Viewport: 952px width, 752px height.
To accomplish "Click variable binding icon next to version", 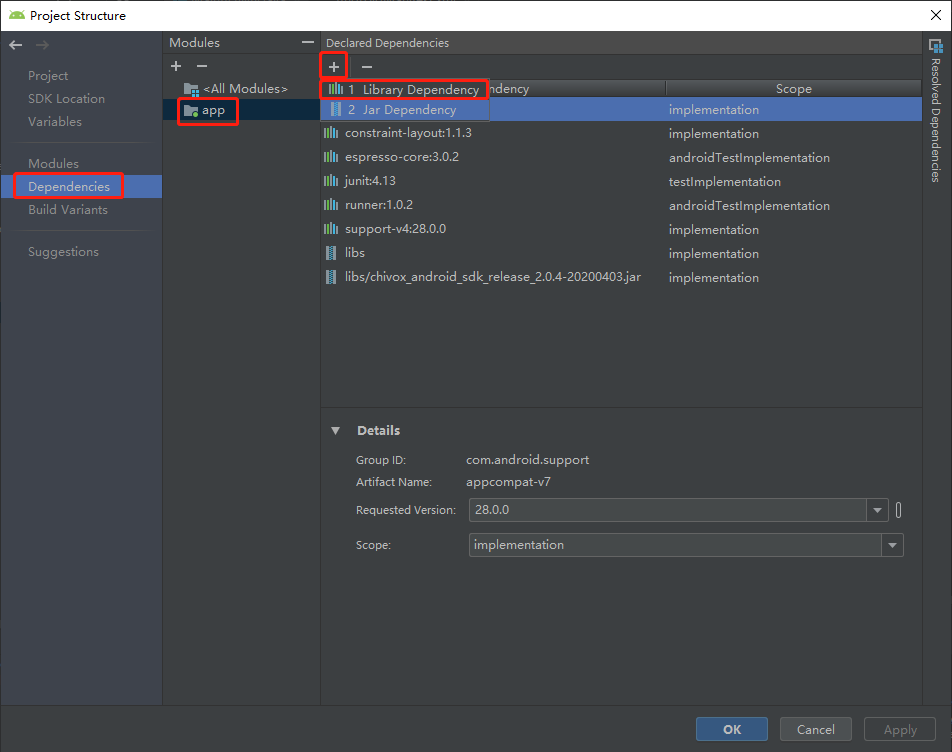I will 899,510.
